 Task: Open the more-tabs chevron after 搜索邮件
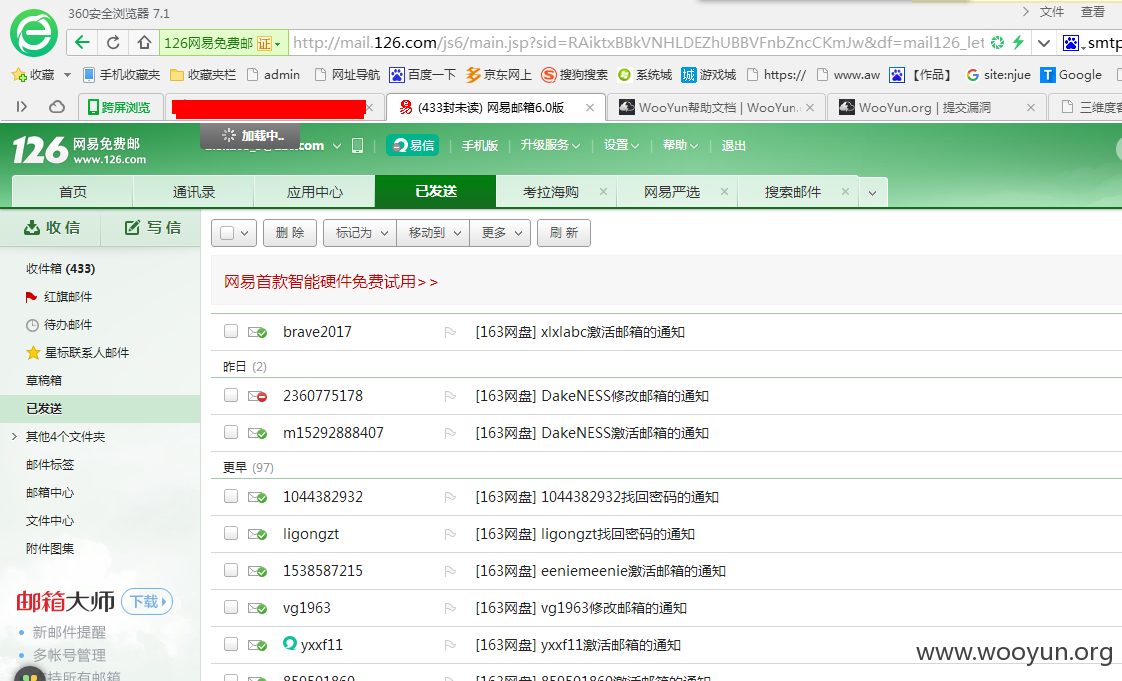pyautogui.click(x=872, y=192)
